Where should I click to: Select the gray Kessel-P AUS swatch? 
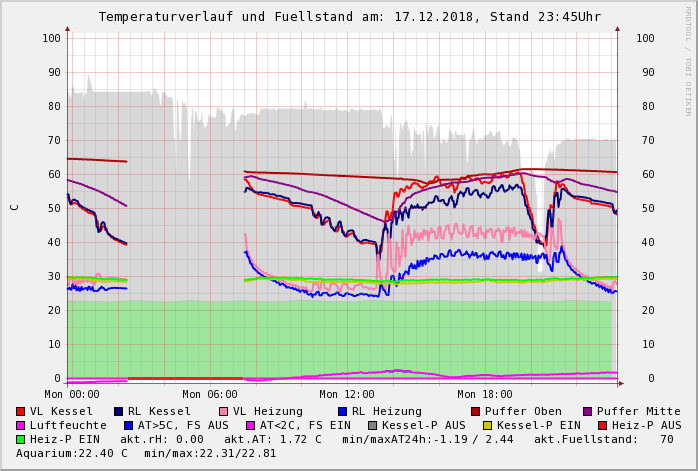click(x=373, y=426)
